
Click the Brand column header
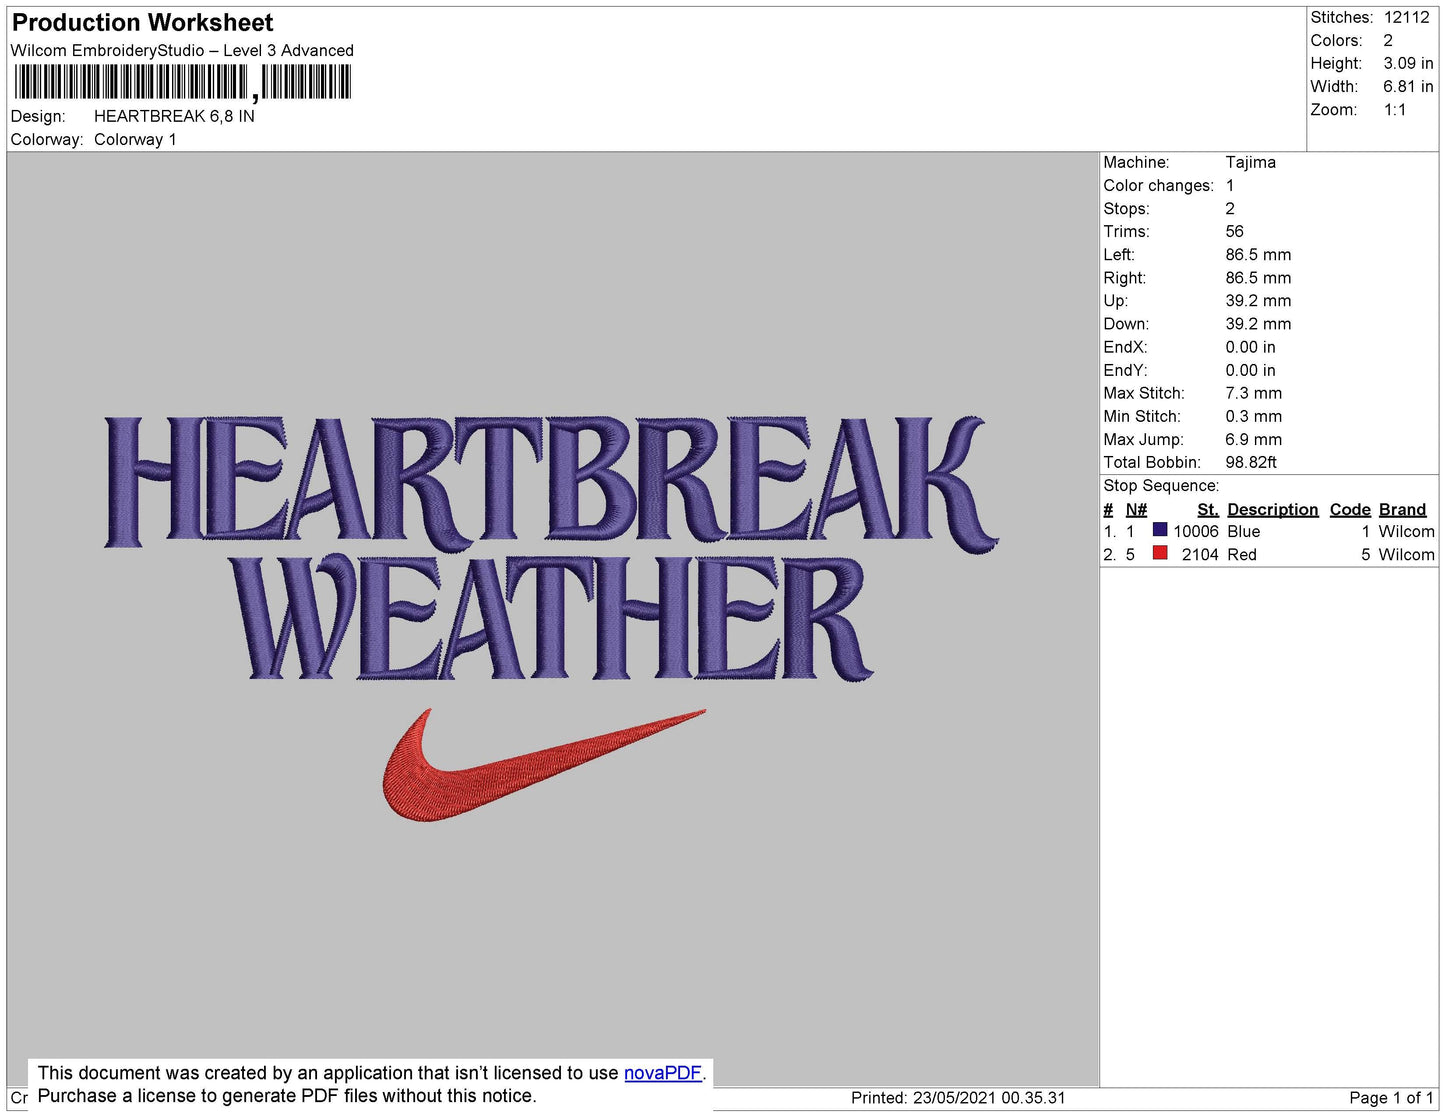coord(1403,509)
